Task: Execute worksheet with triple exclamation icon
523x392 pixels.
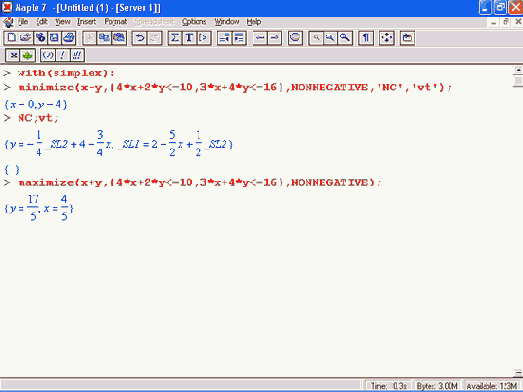Action: [x=77, y=55]
